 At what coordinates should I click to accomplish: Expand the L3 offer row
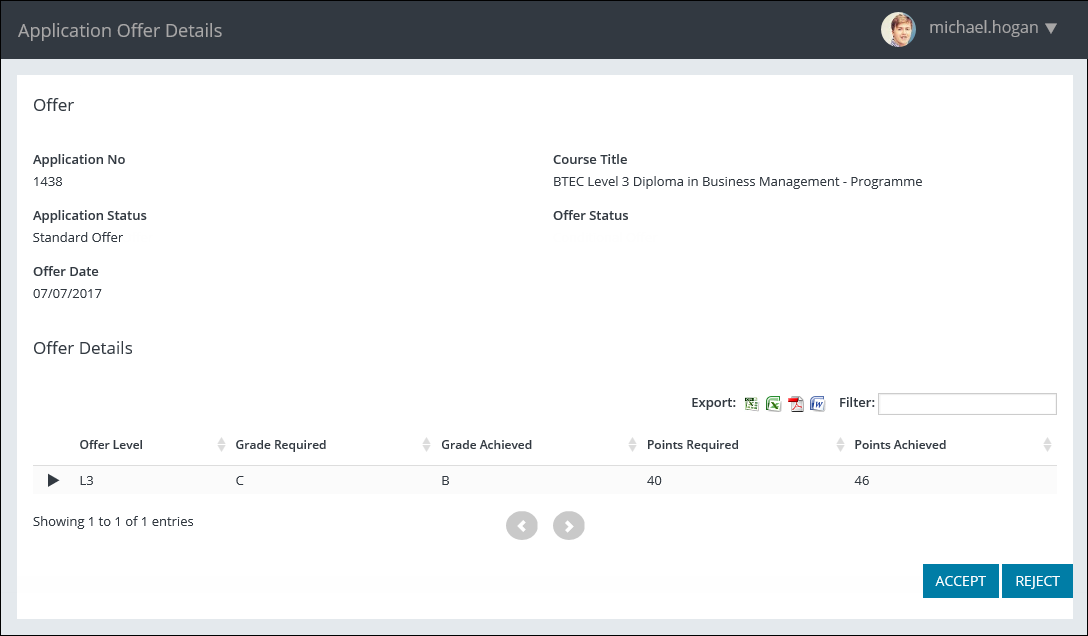coord(54,481)
